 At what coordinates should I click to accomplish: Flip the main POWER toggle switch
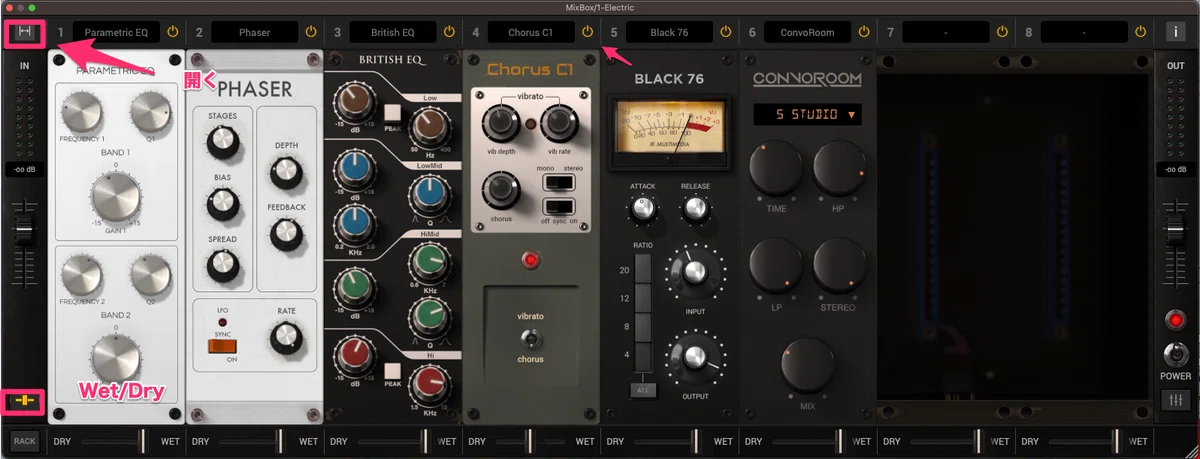pos(1176,355)
